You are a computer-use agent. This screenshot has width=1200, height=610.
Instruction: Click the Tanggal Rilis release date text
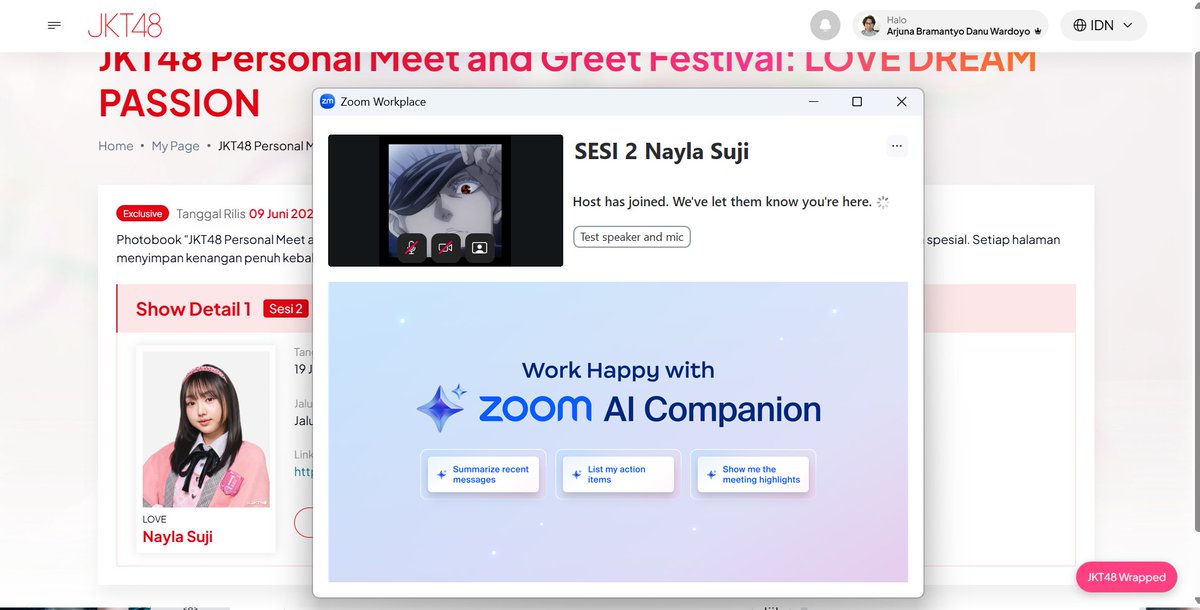pyautogui.click(x=245, y=213)
